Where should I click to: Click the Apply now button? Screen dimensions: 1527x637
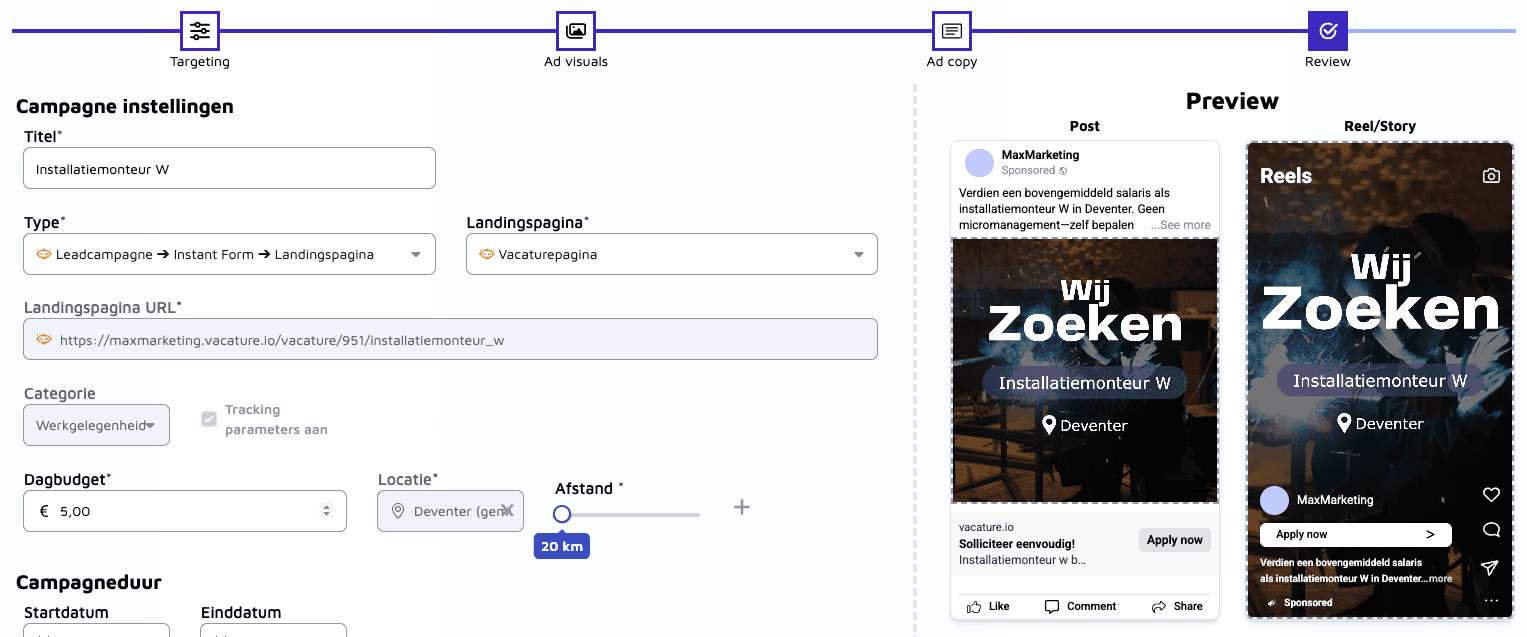[1174, 539]
